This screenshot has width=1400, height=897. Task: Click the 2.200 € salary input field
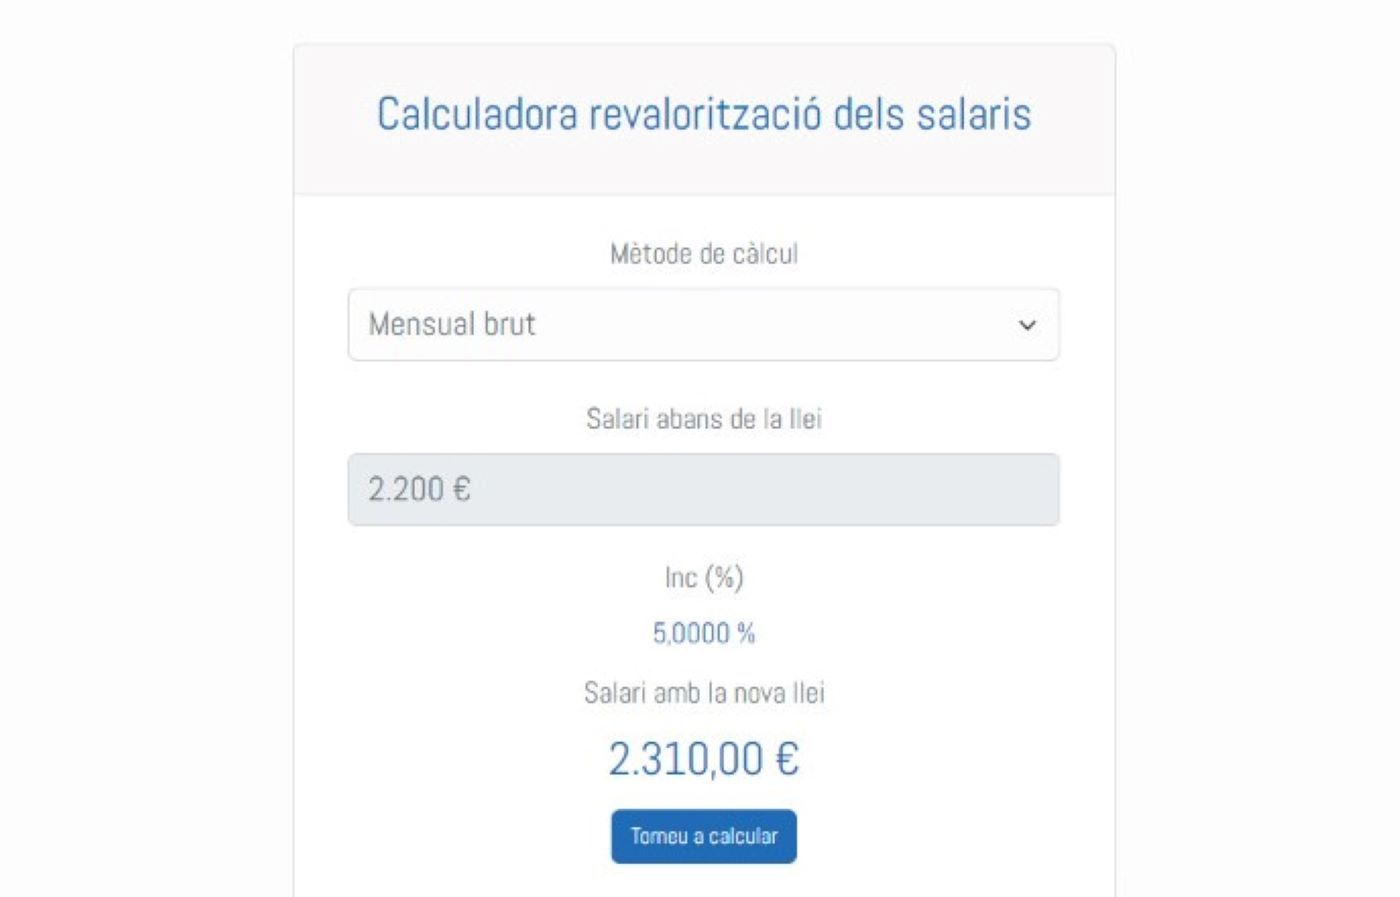tap(702, 490)
